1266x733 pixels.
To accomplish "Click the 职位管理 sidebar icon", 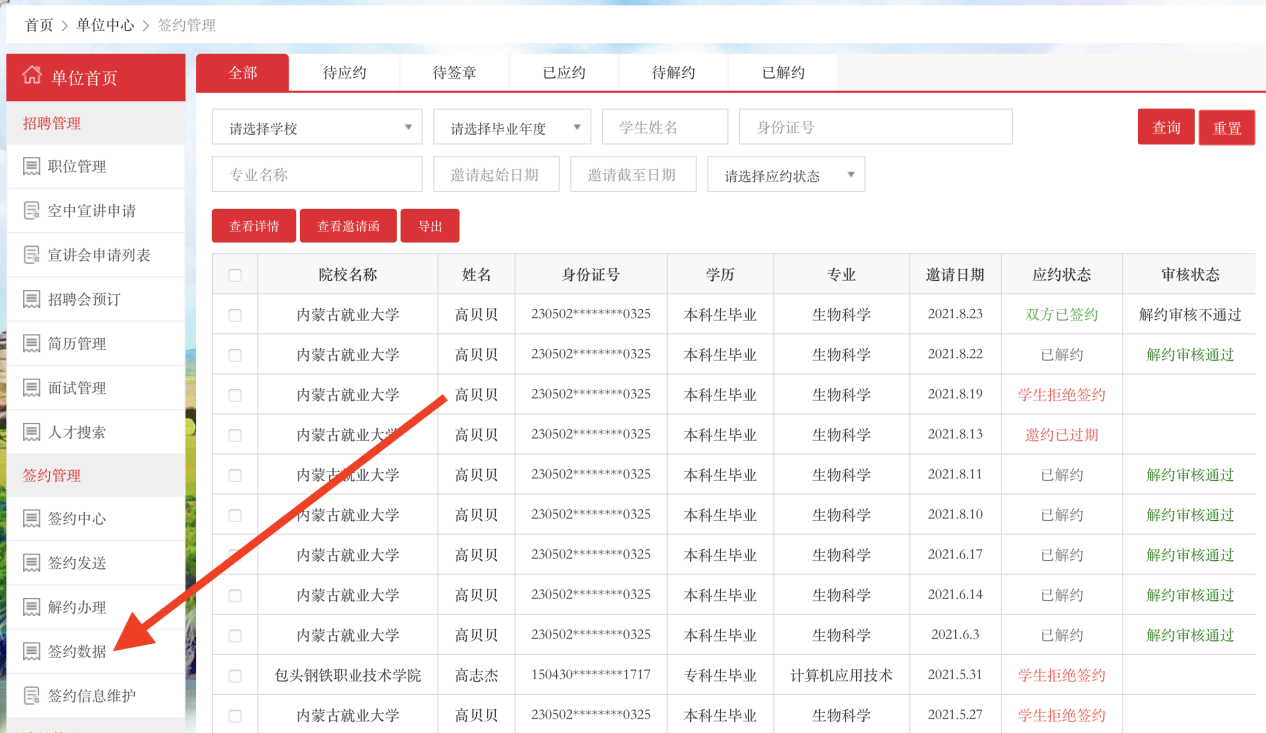I will click(x=31, y=167).
